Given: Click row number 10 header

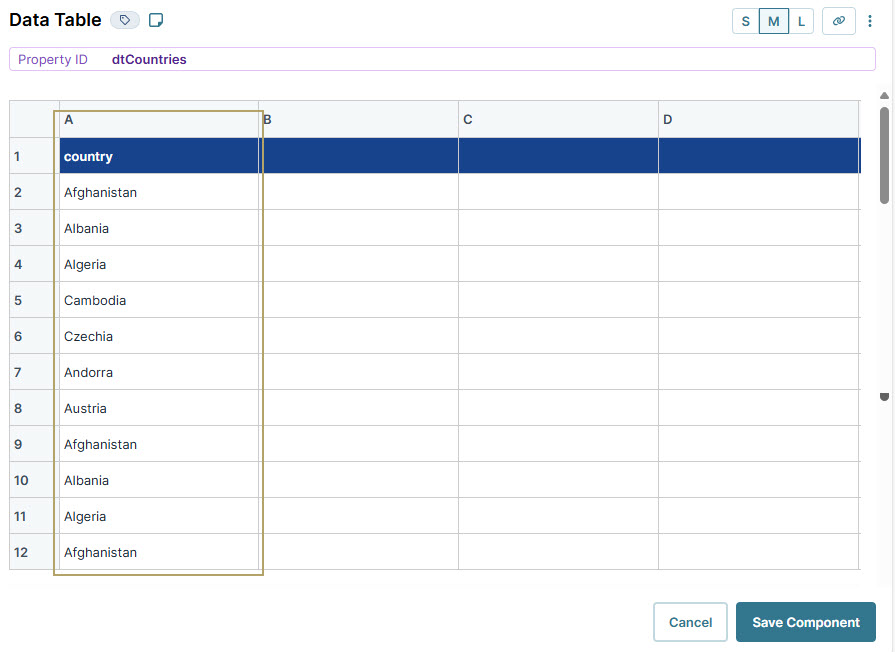Looking at the screenshot, I should (x=34, y=480).
